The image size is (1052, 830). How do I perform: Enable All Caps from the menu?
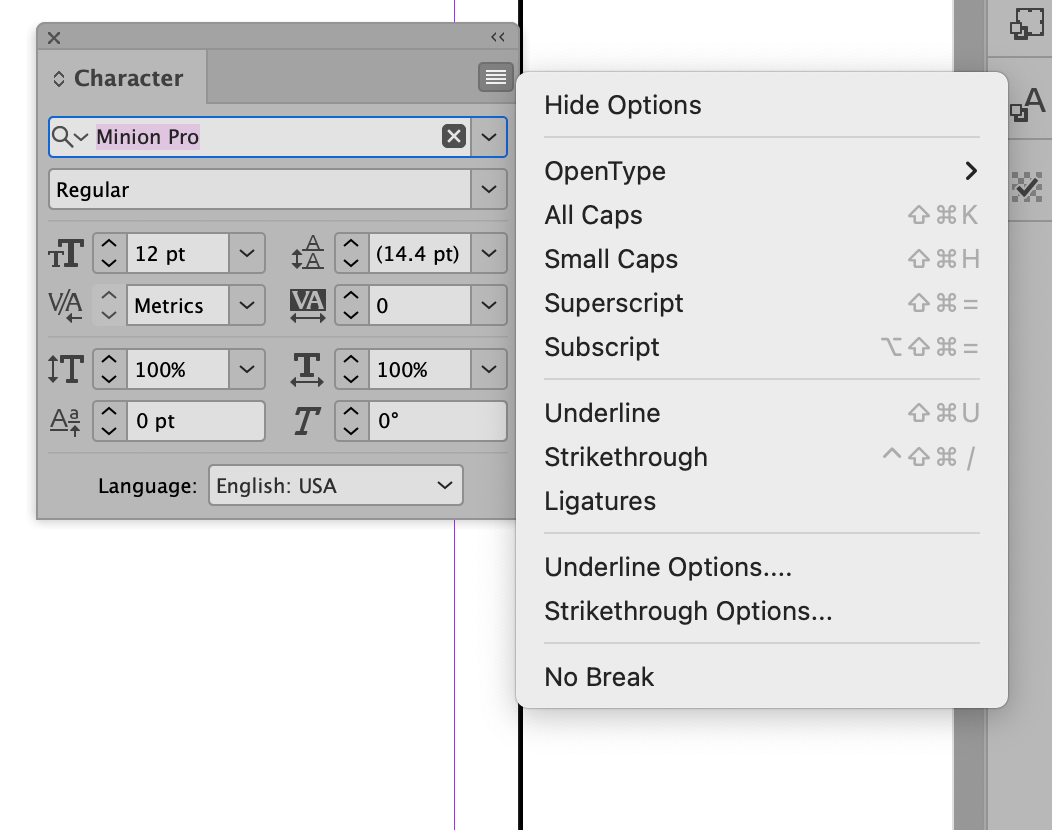593,215
